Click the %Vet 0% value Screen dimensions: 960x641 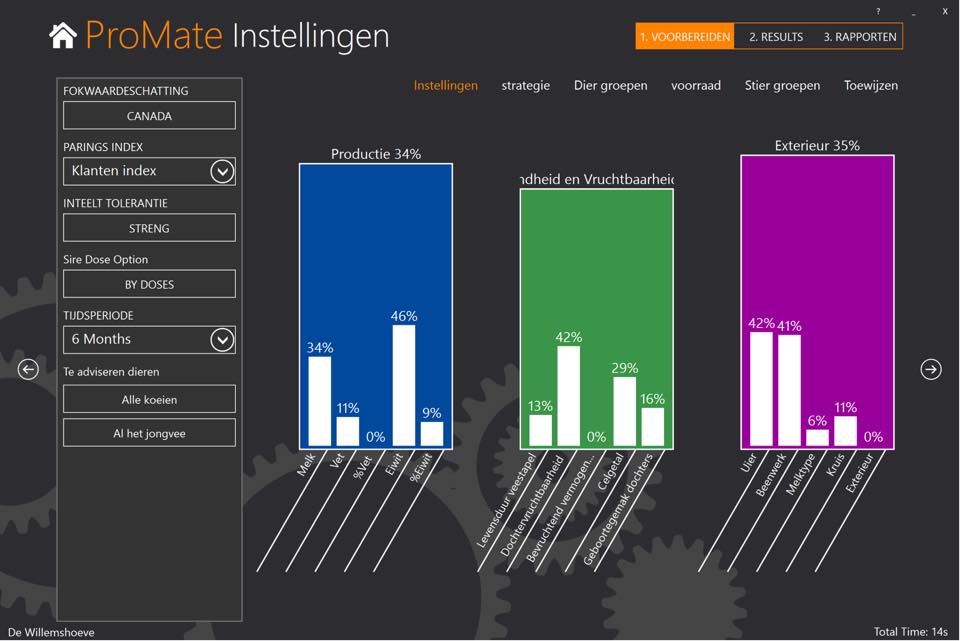pos(376,437)
